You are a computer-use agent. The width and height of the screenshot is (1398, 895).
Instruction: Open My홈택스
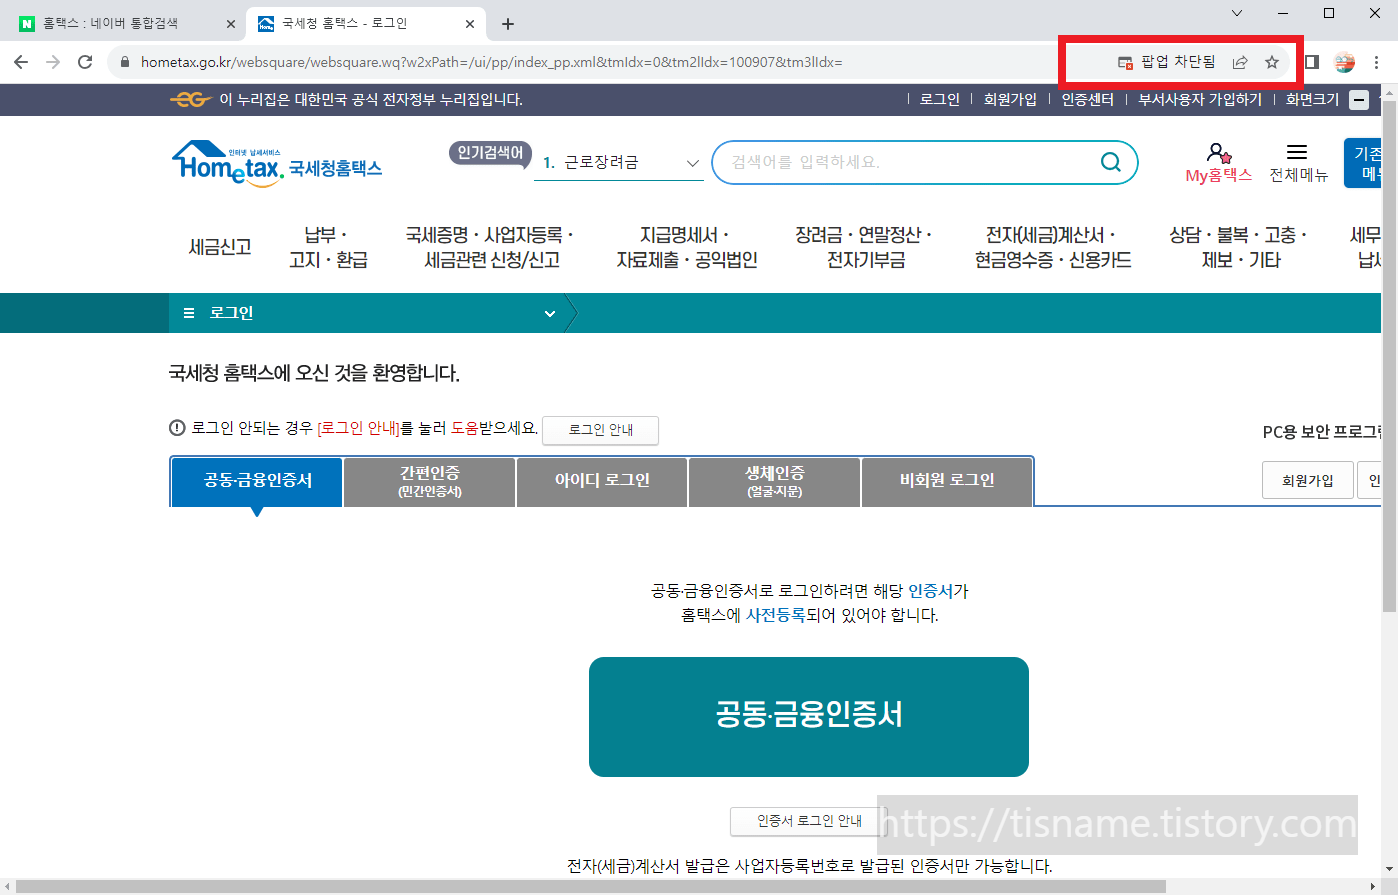tap(1219, 163)
